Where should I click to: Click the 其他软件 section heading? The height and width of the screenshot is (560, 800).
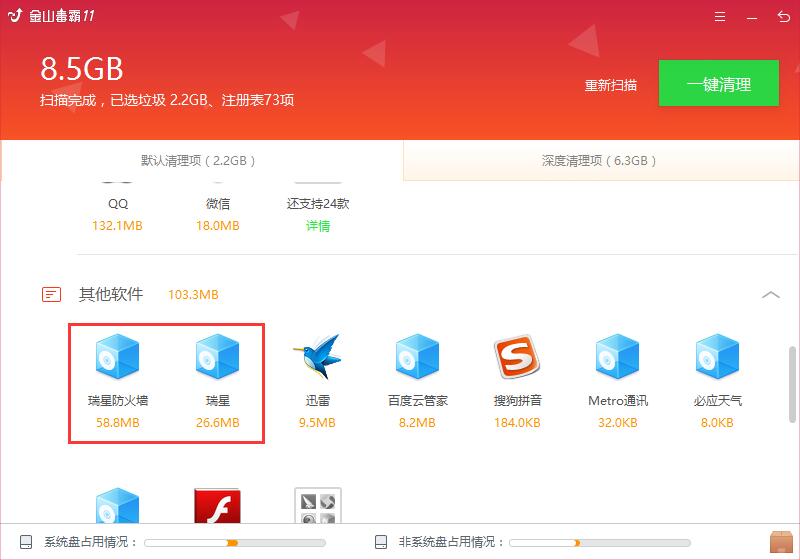coord(111,294)
